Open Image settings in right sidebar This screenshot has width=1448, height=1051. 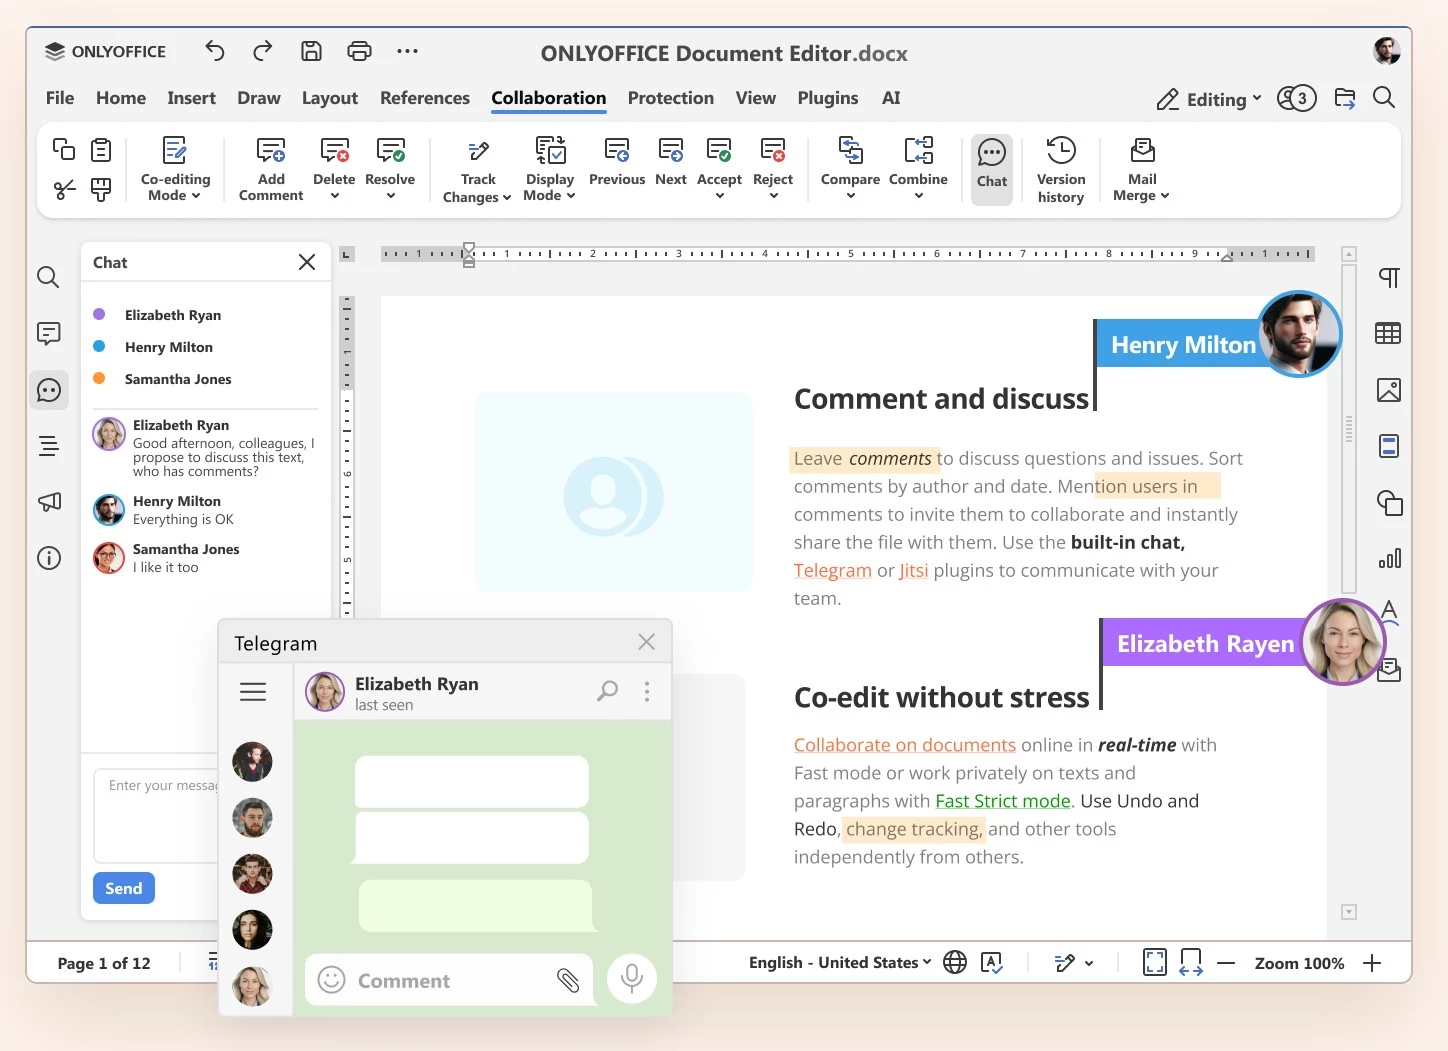(x=1389, y=390)
